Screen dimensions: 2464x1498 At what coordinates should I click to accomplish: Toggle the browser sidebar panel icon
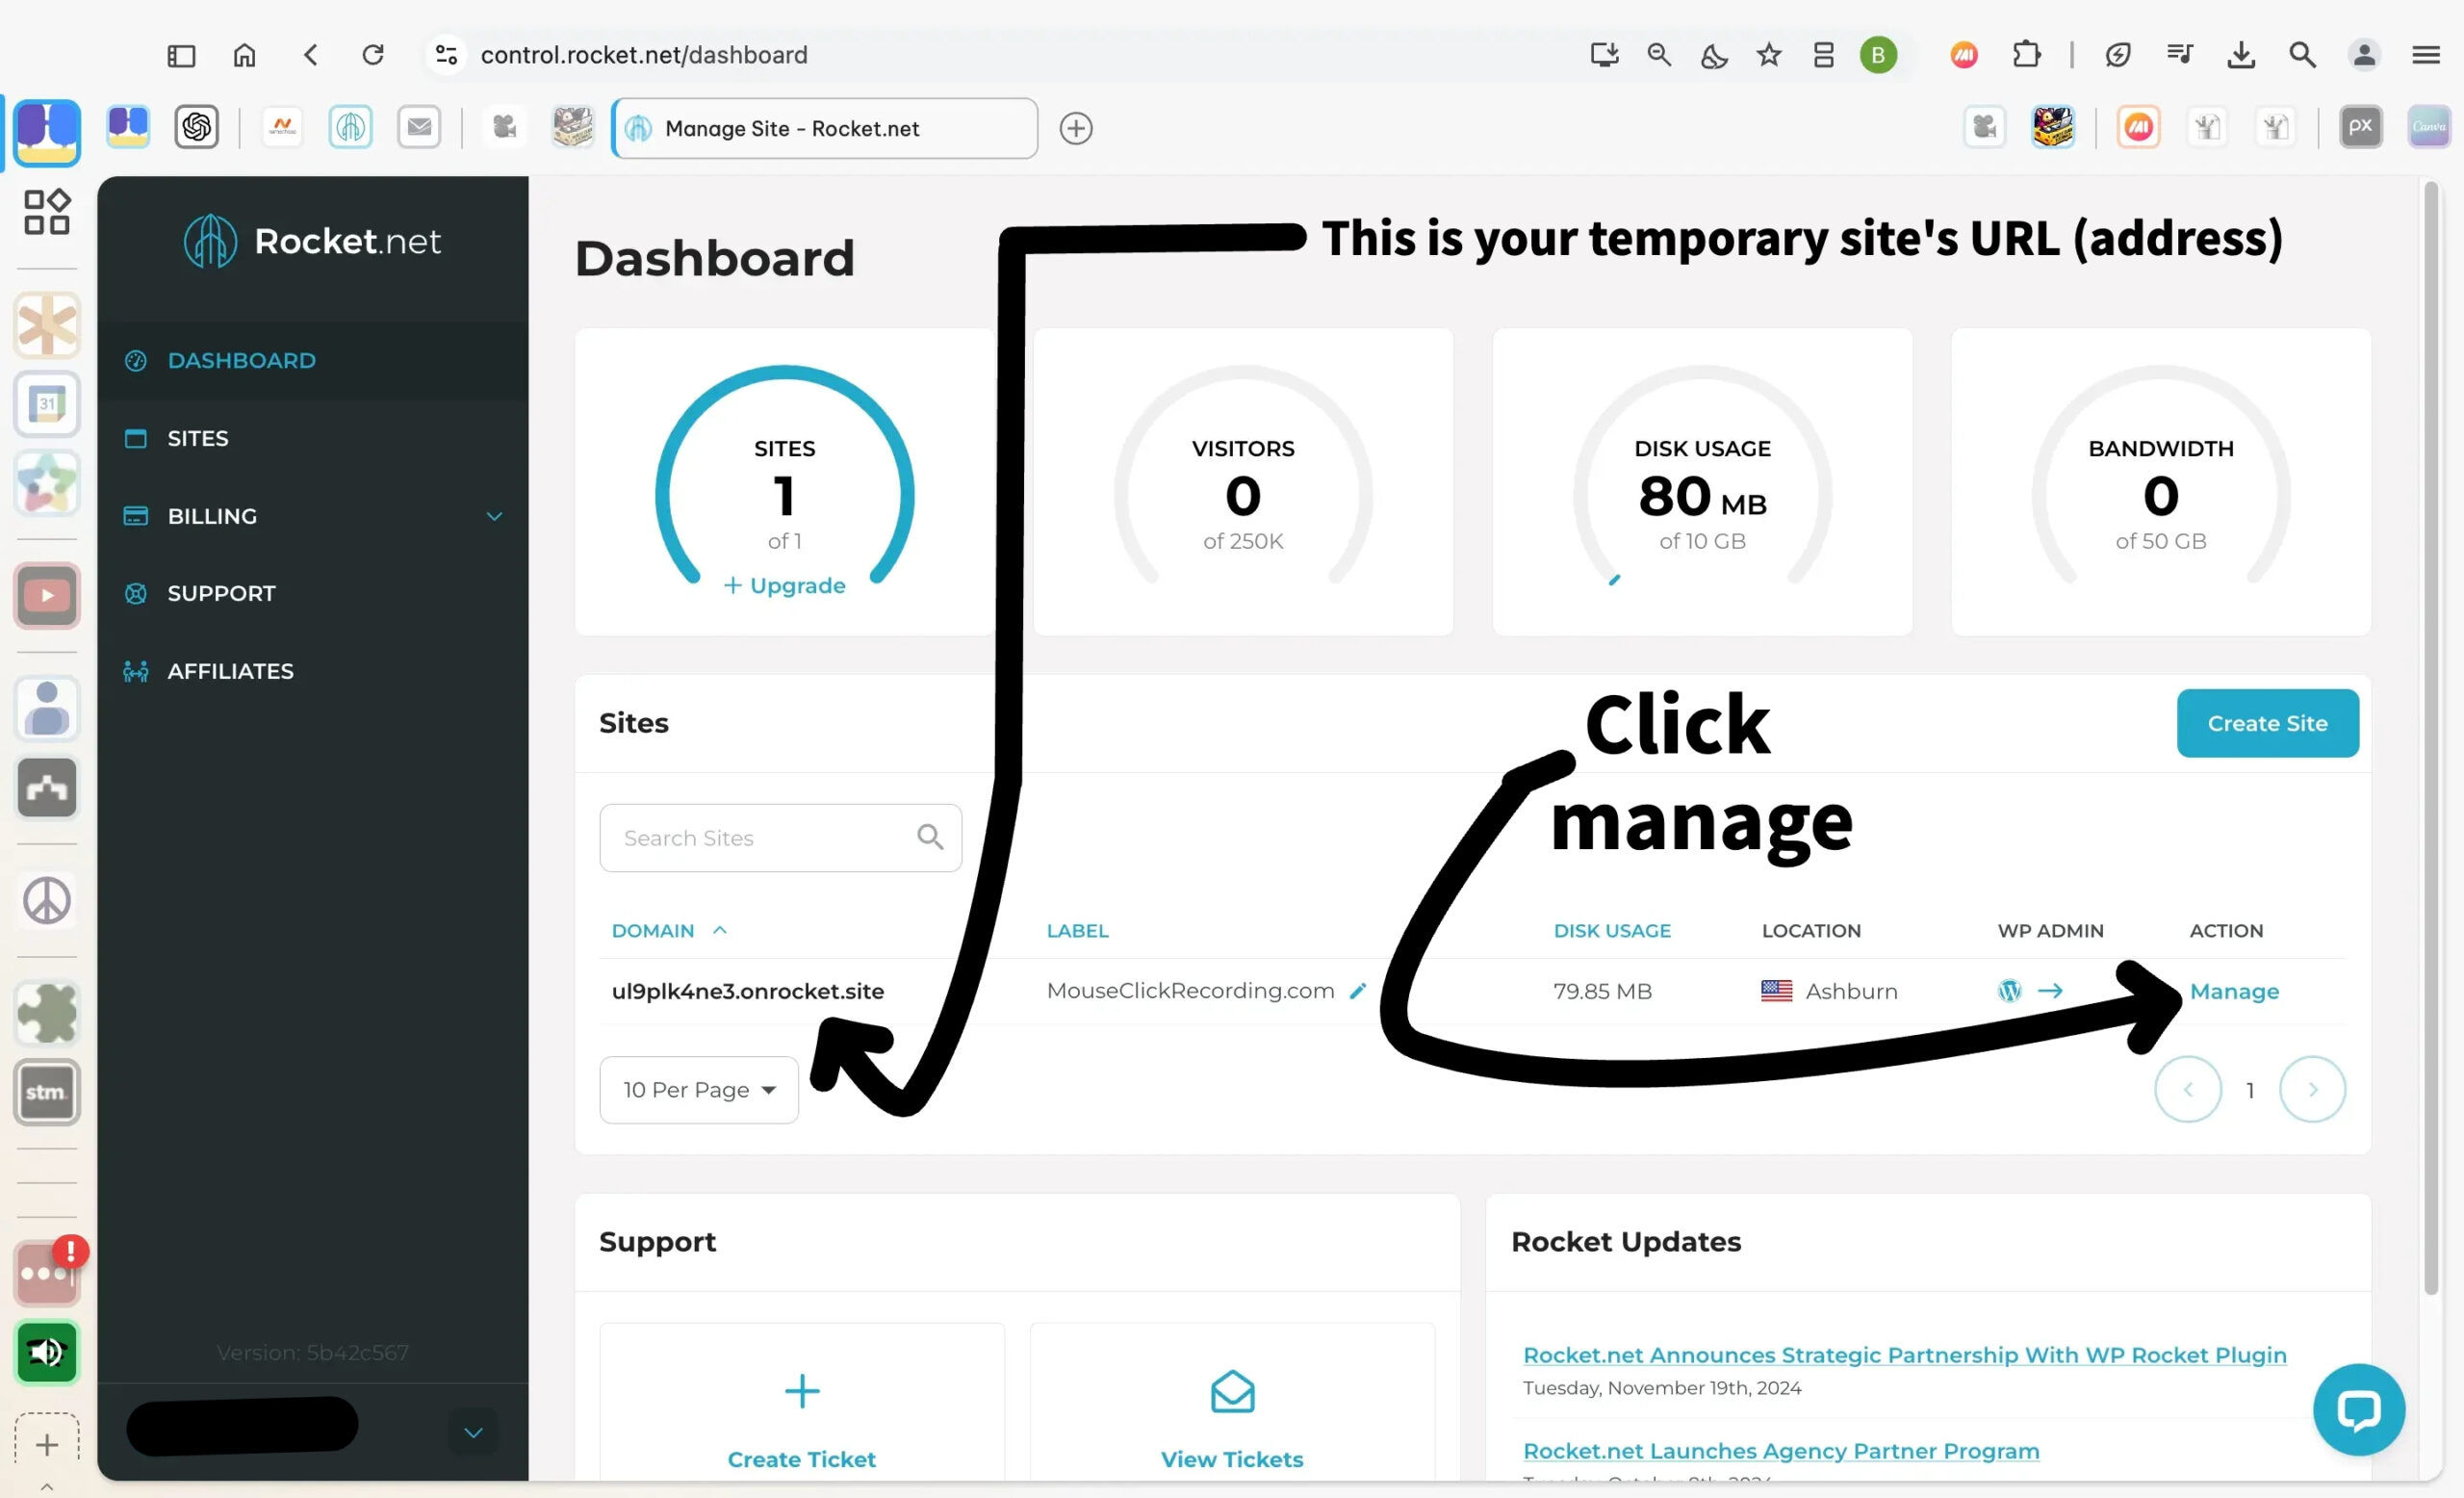click(x=181, y=55)
